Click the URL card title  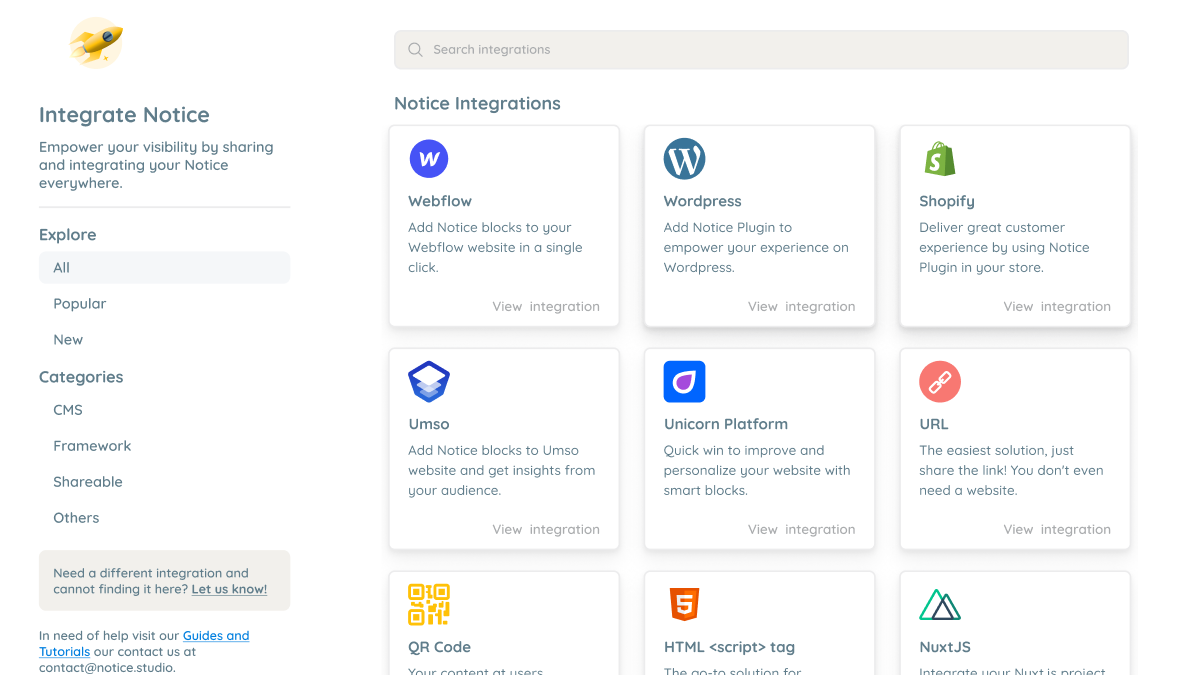point(934,424)
